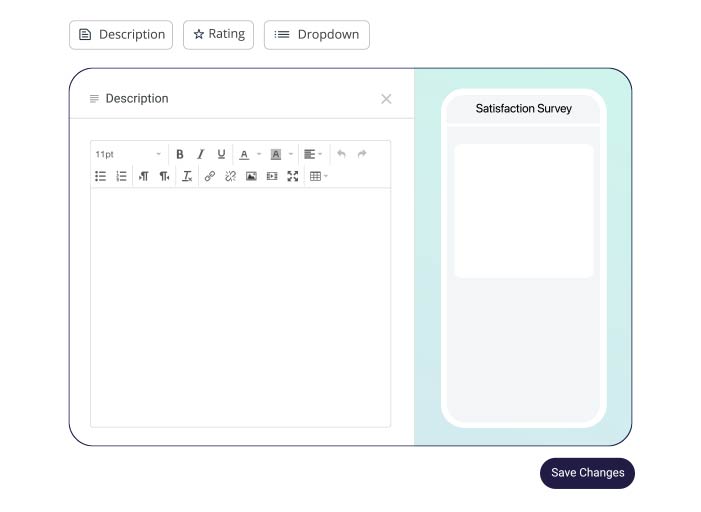Set left-to-right text direction
Image resolution: width=701 pixels, height=512 pixels.
coord(144,176)
